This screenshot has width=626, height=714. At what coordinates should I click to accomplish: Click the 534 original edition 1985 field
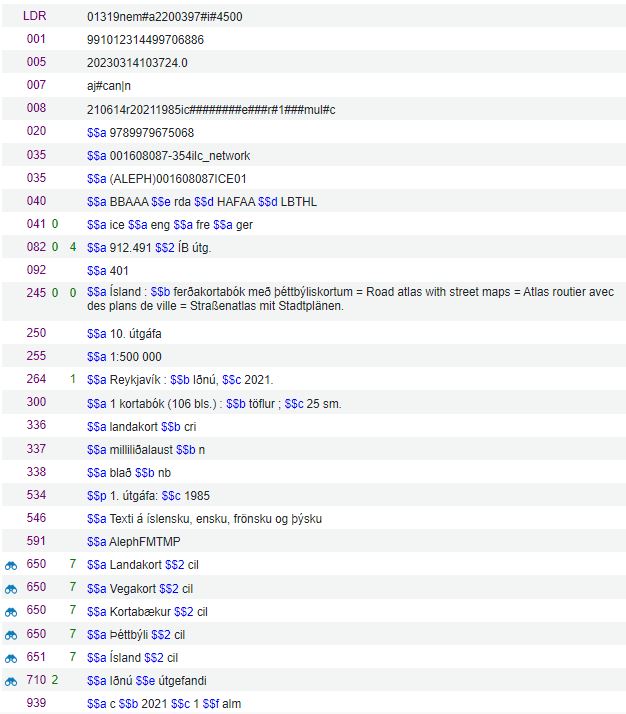point(148,495)
